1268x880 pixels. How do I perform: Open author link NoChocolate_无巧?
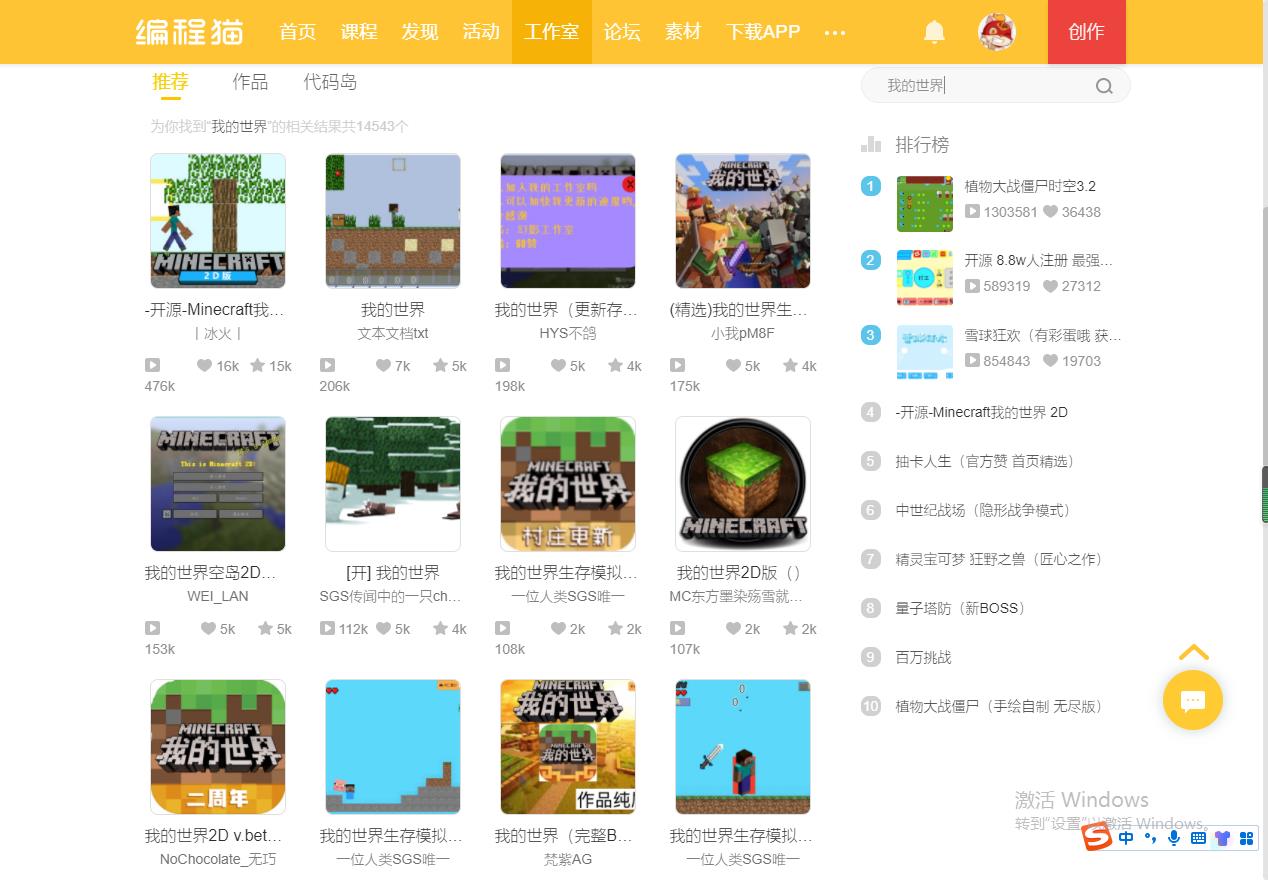click(218, 859)
